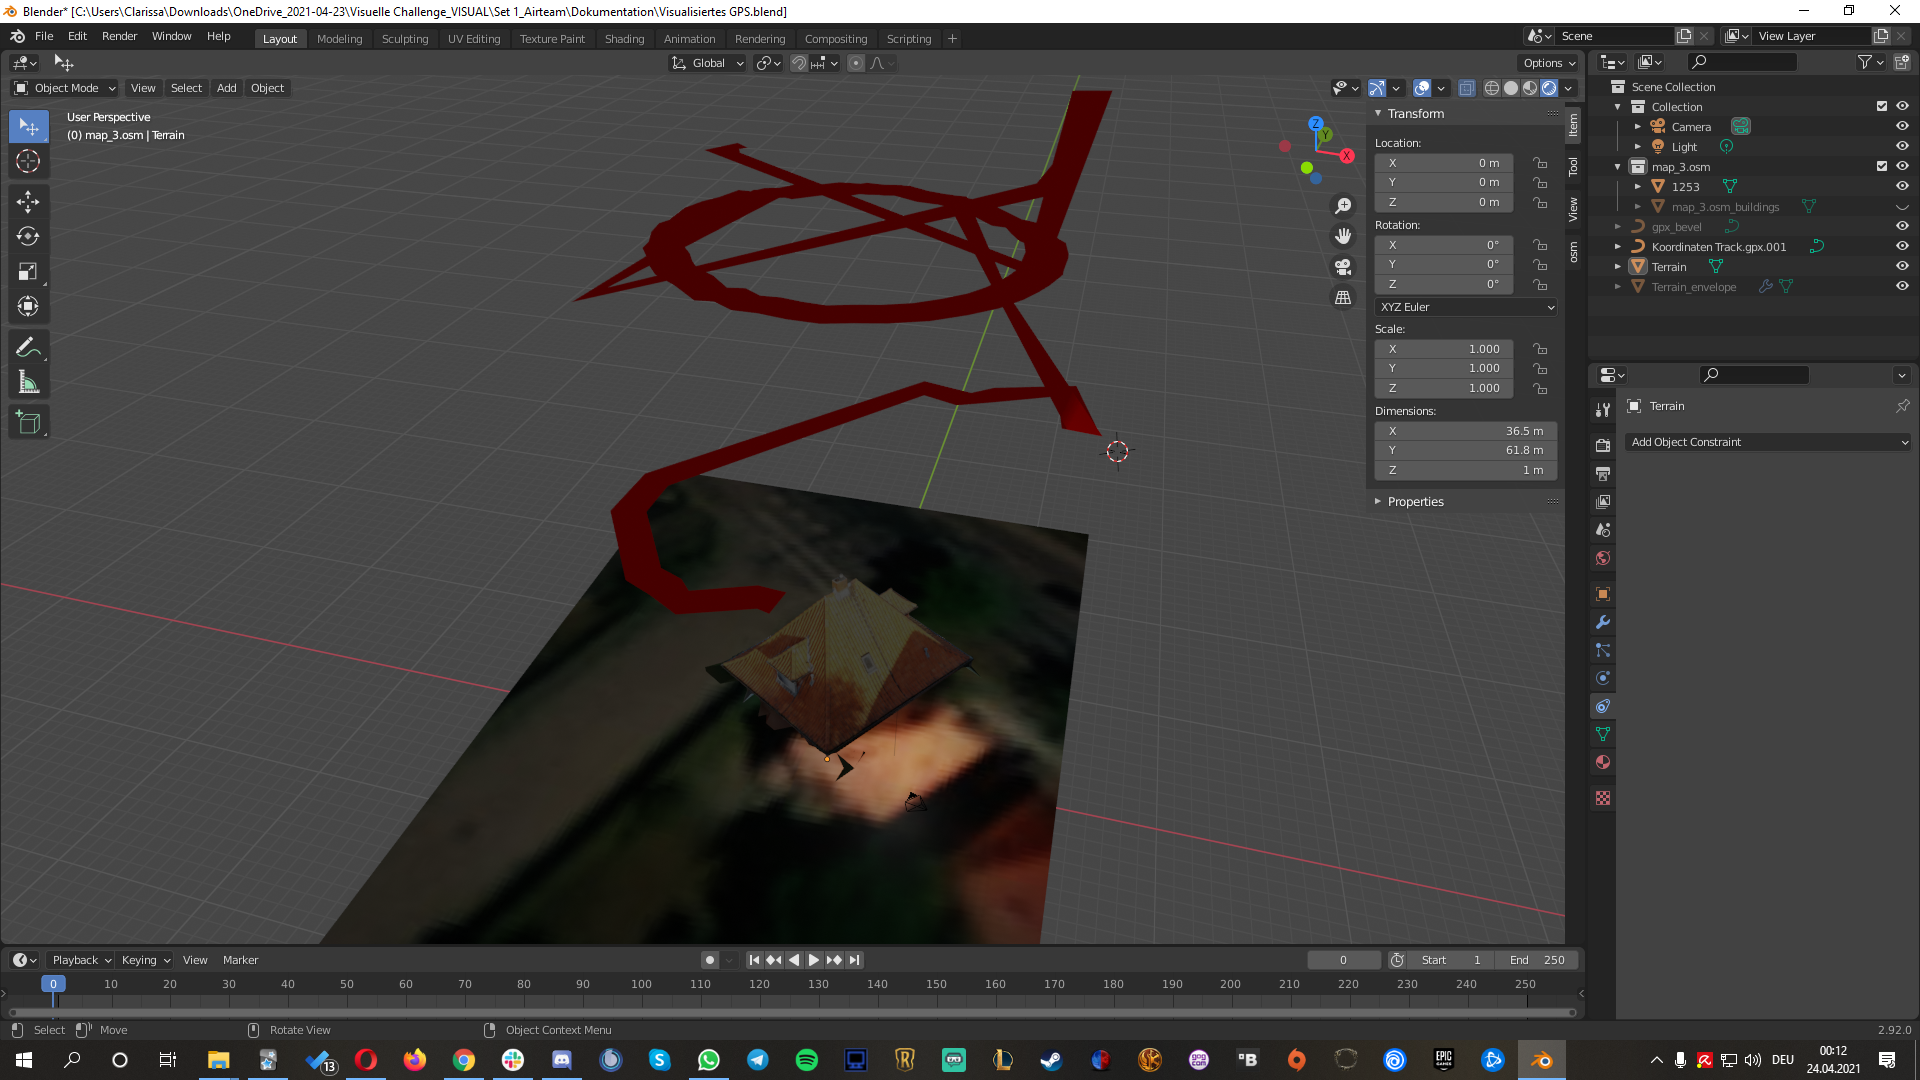
Task: Toggle camera view button in viewport
Action: pyautogui.click(x=1343, y=267)
